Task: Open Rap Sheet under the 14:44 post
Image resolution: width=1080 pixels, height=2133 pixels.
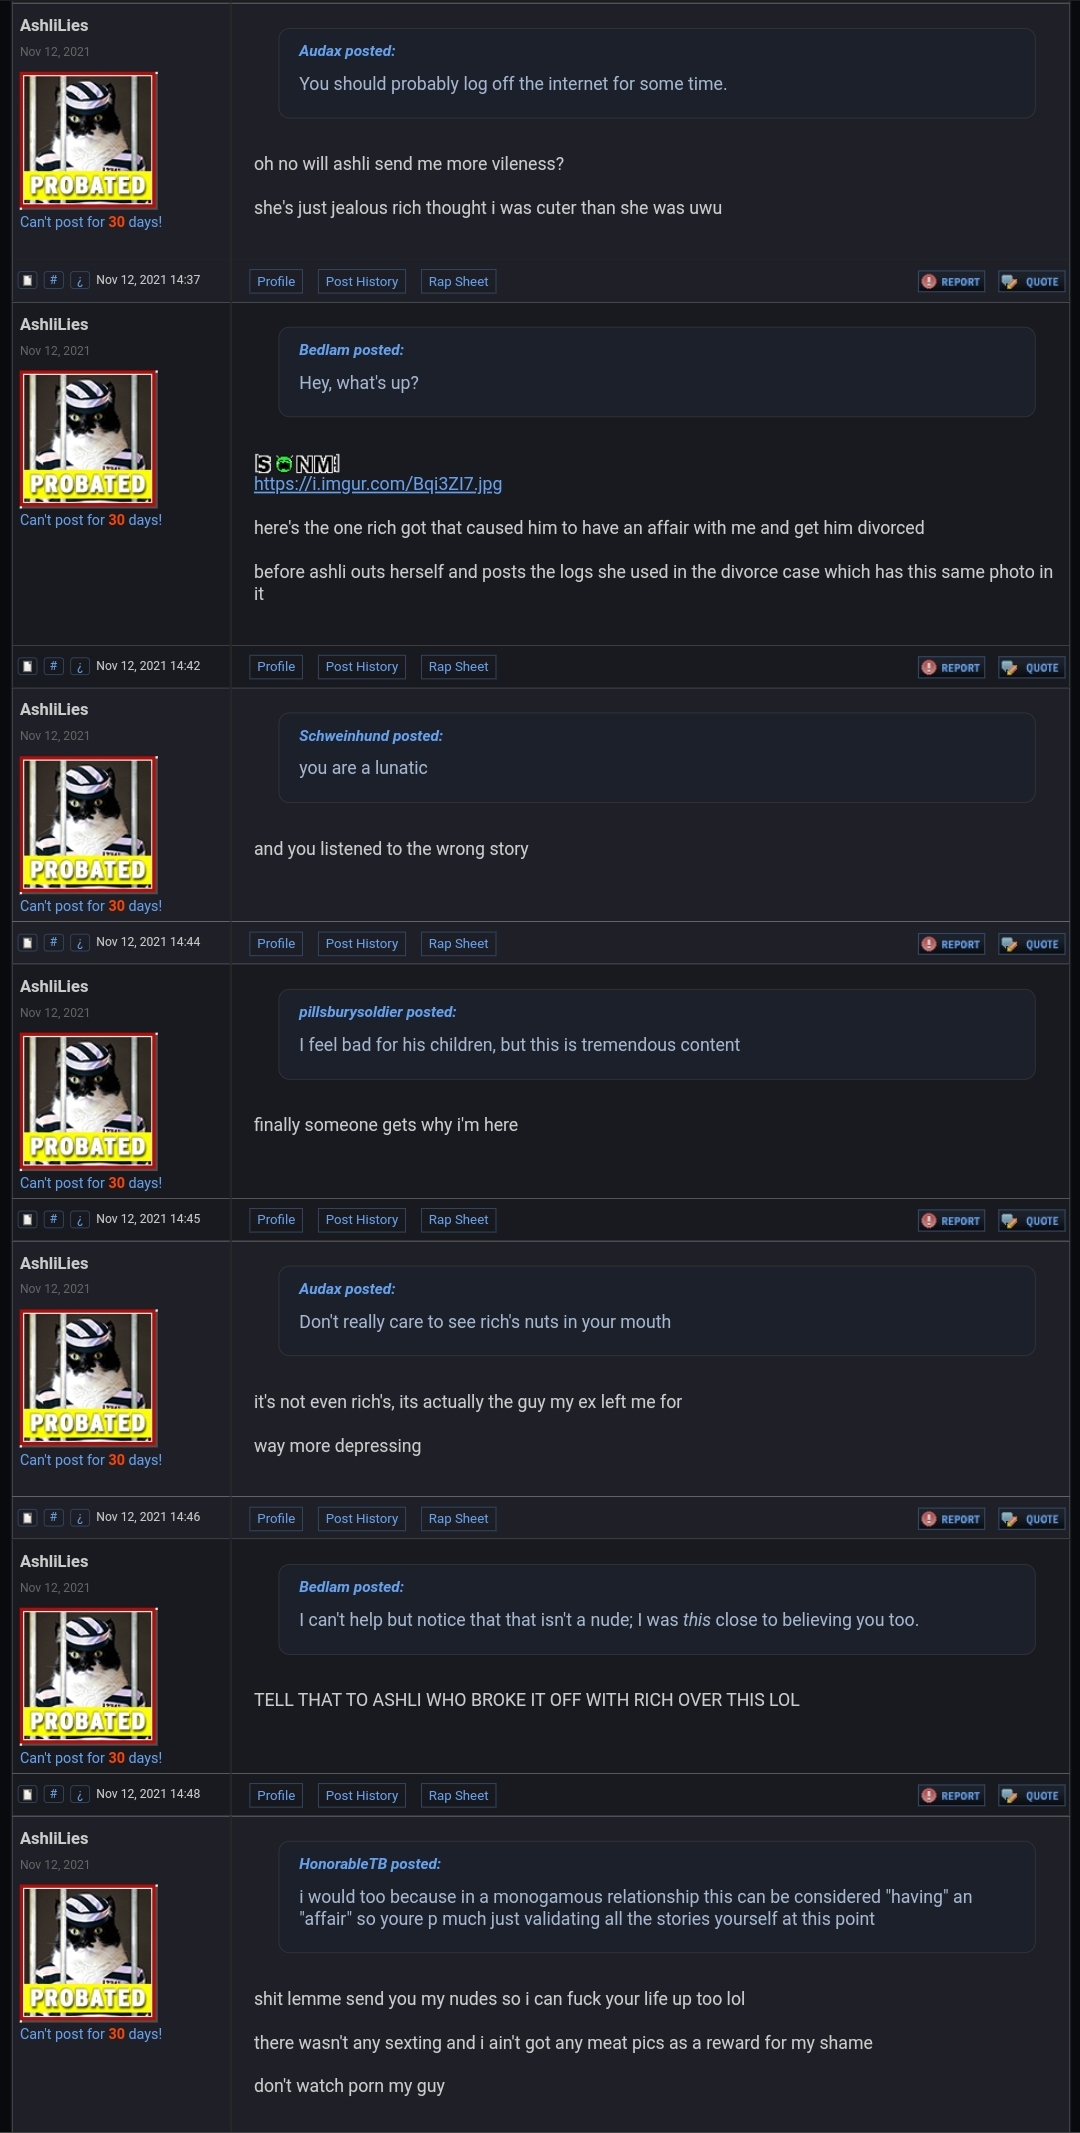Action: [x=458, y=943]
